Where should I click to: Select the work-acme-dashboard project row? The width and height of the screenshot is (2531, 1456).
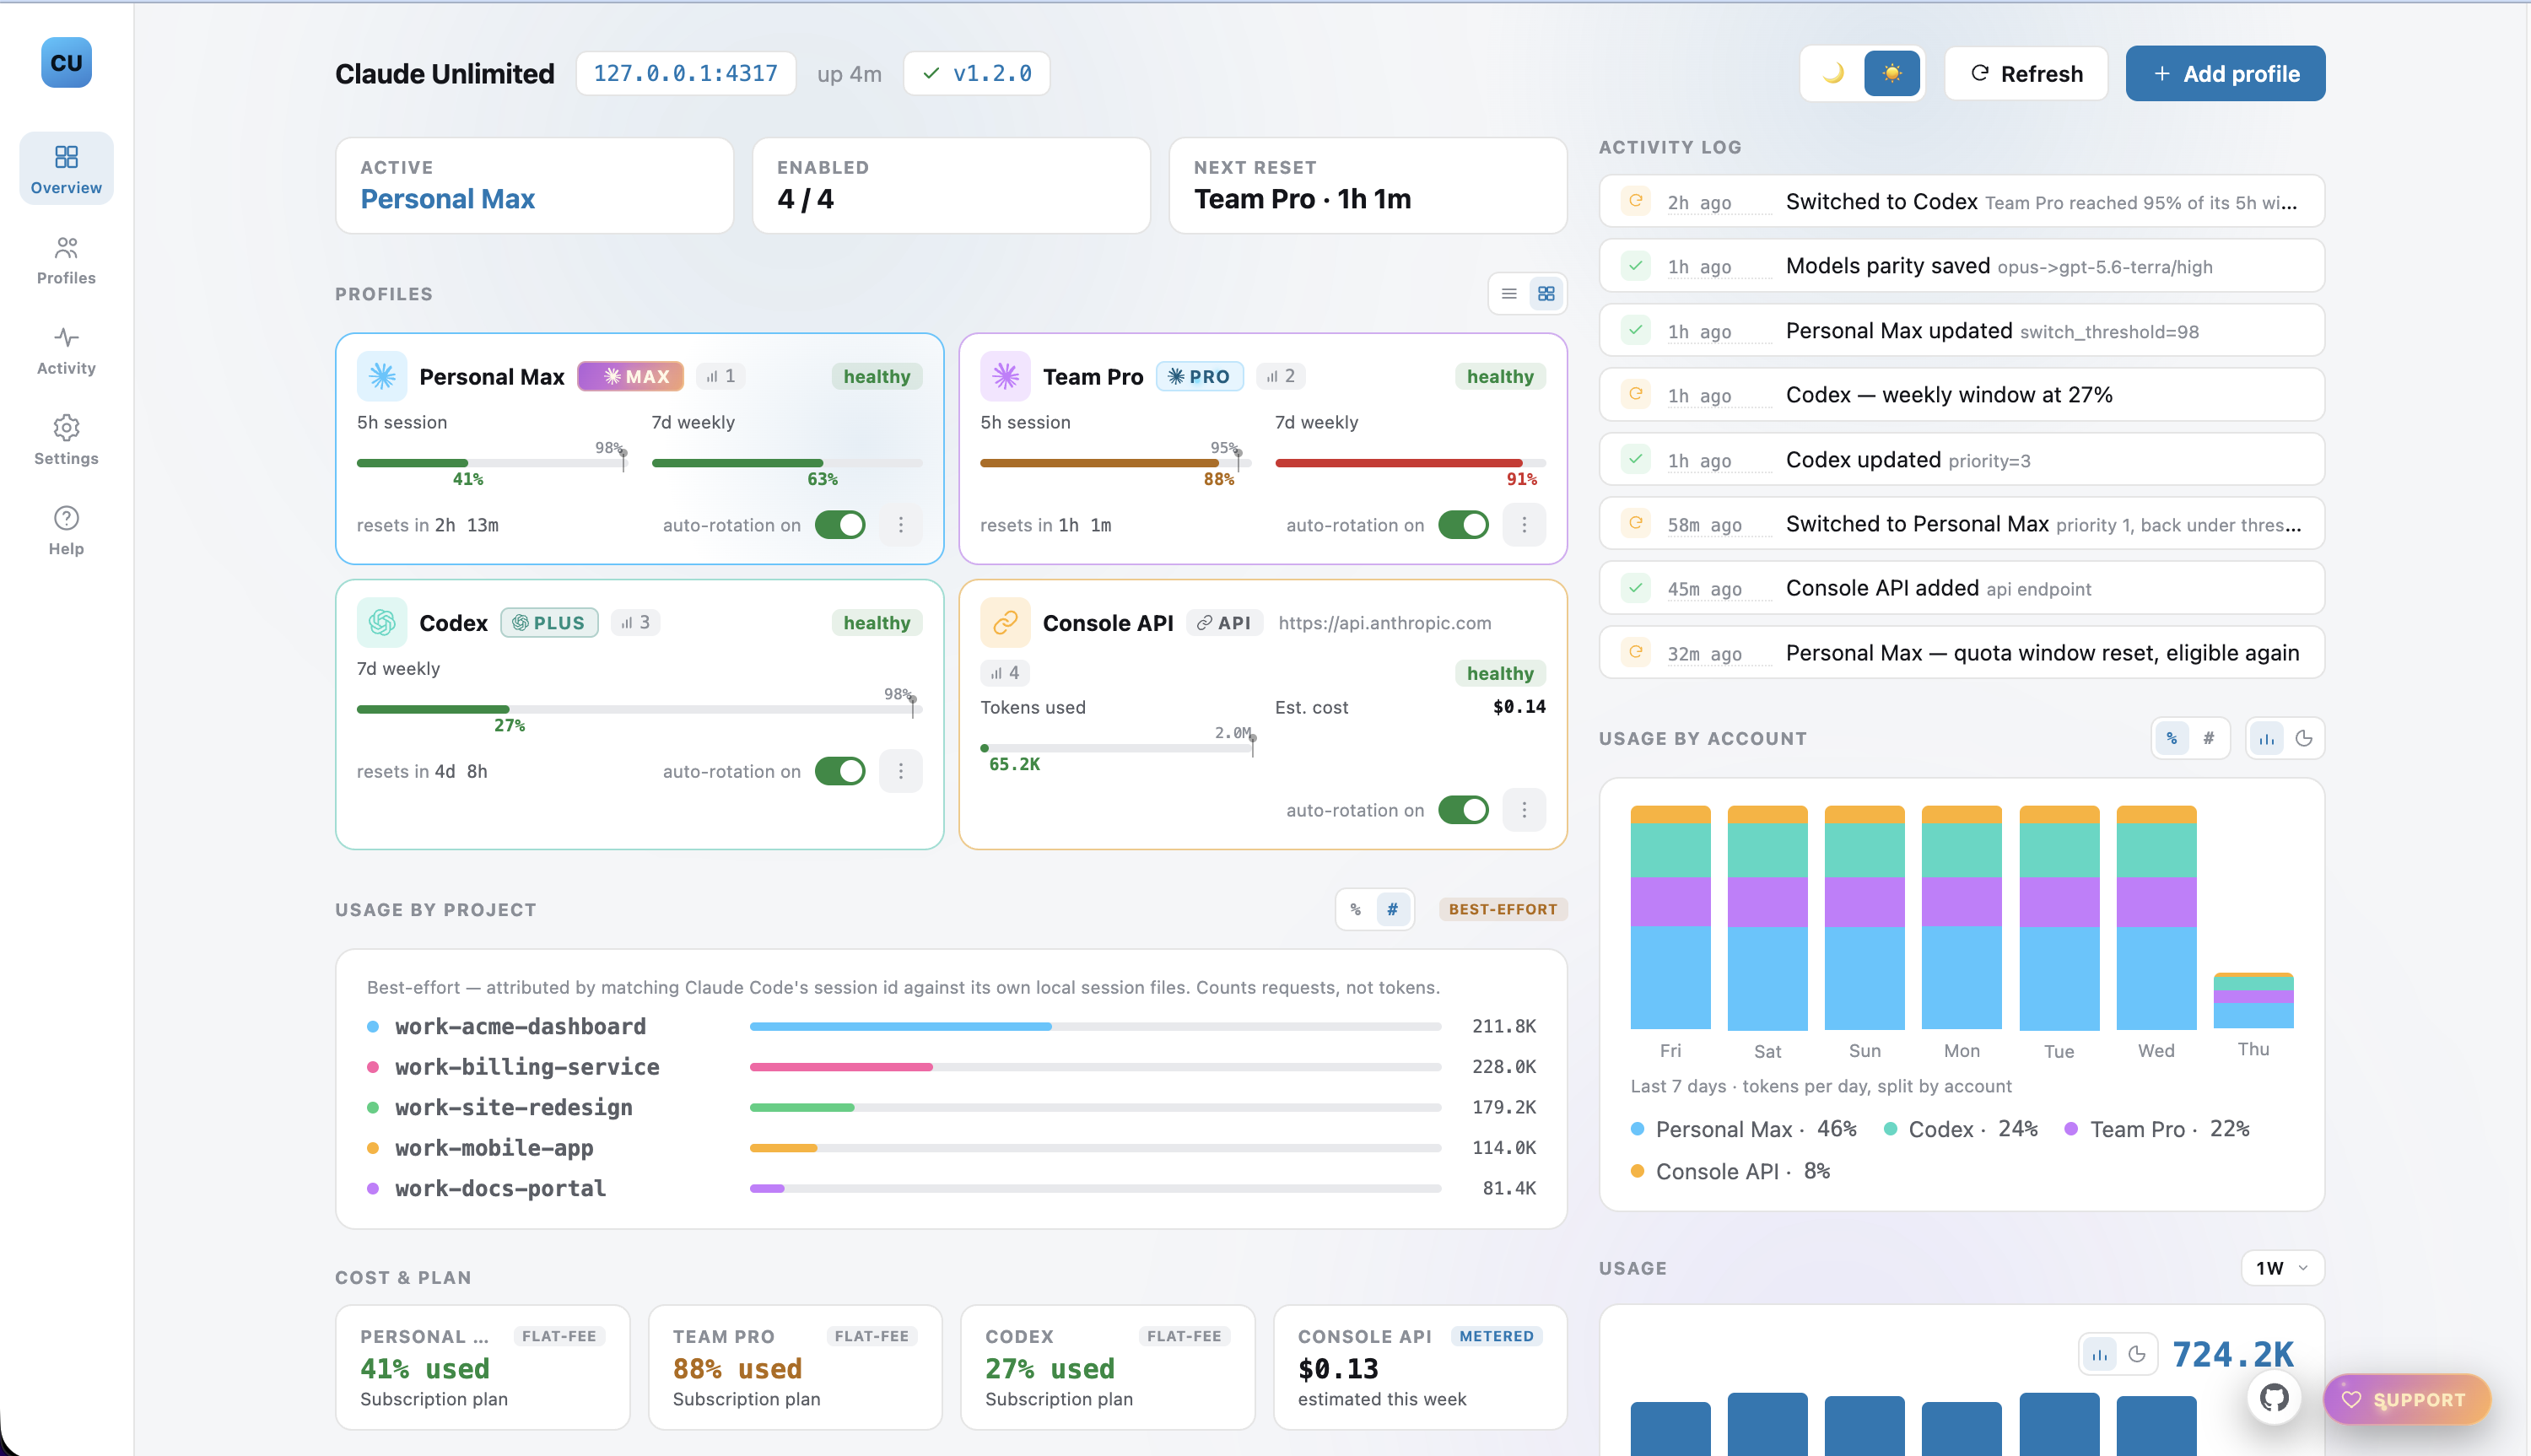pyautogui.click(x=951, y=1026)
